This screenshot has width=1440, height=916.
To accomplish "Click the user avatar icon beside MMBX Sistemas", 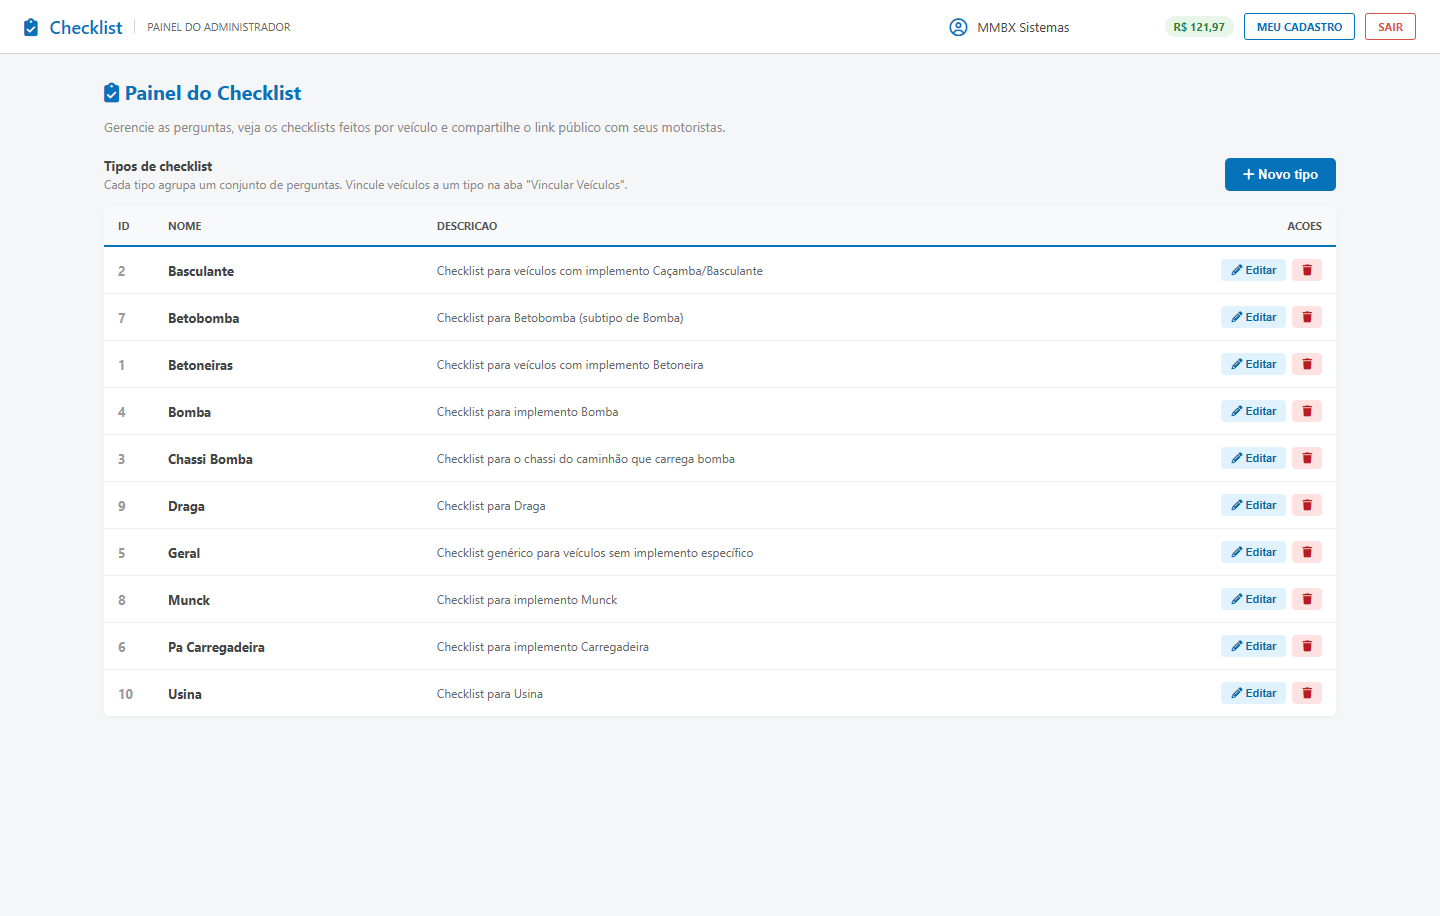I will click(958, 27).
